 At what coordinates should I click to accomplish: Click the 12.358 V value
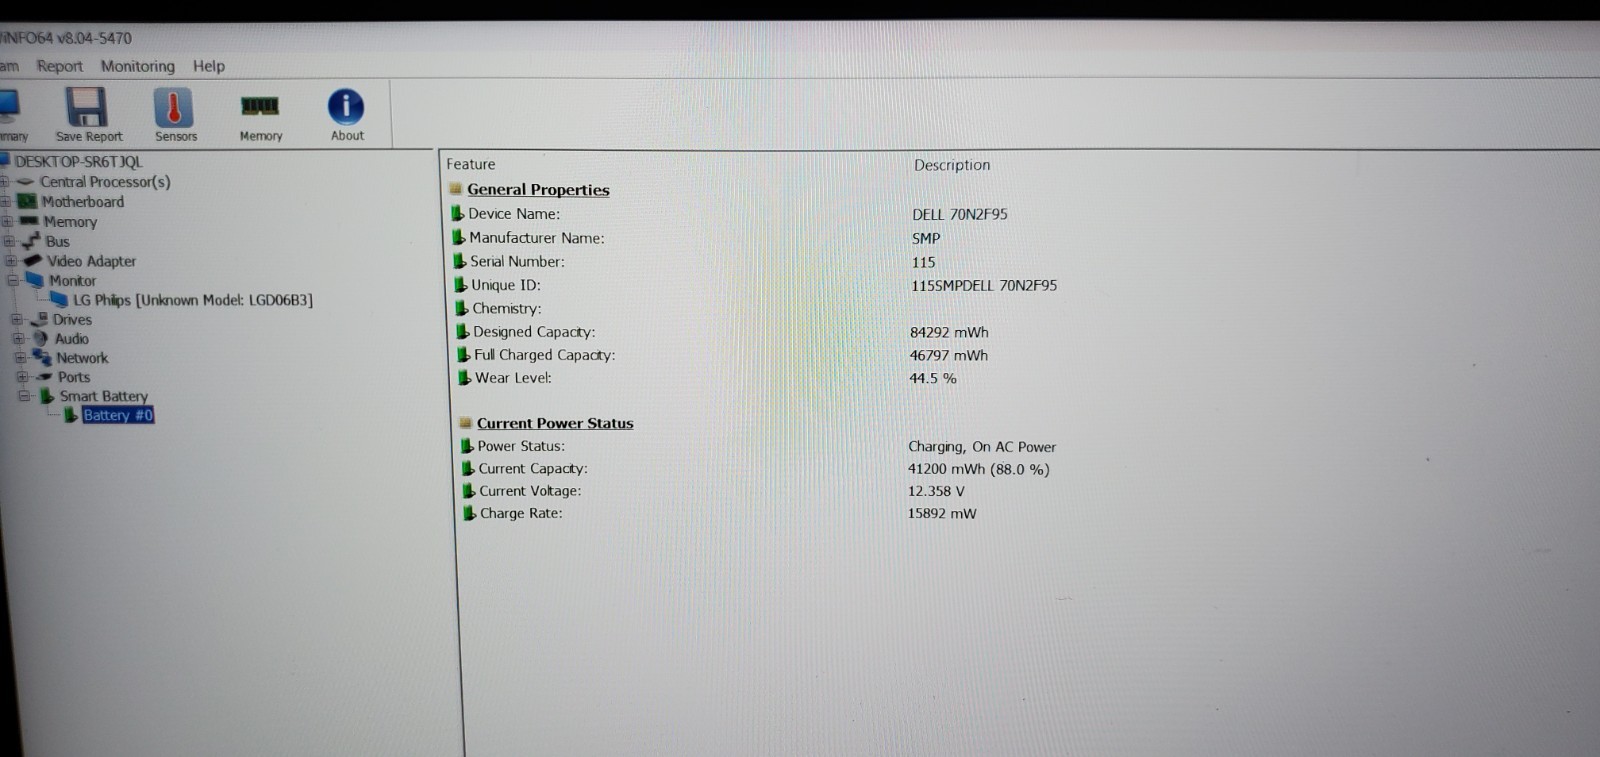pyautogui.click(x=936, y=491)
